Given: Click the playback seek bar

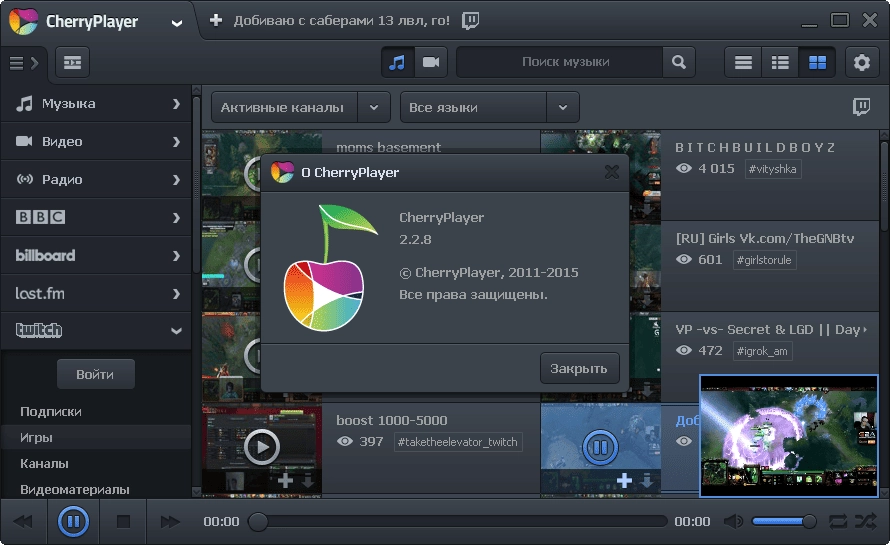Looking at the screenshot, I should tap(459, 521).
